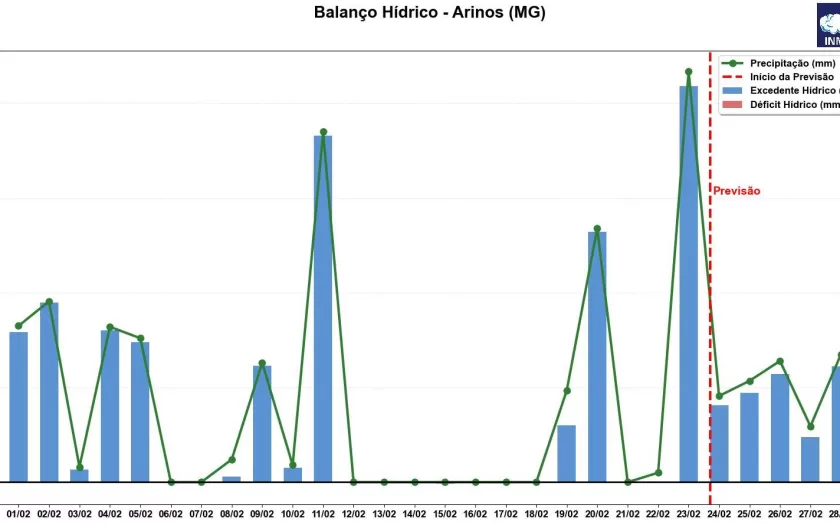Viewport: 840px width, 525px height.
Task: Click the 15/02 date label on the axis
Action: (x=445, y=514)
